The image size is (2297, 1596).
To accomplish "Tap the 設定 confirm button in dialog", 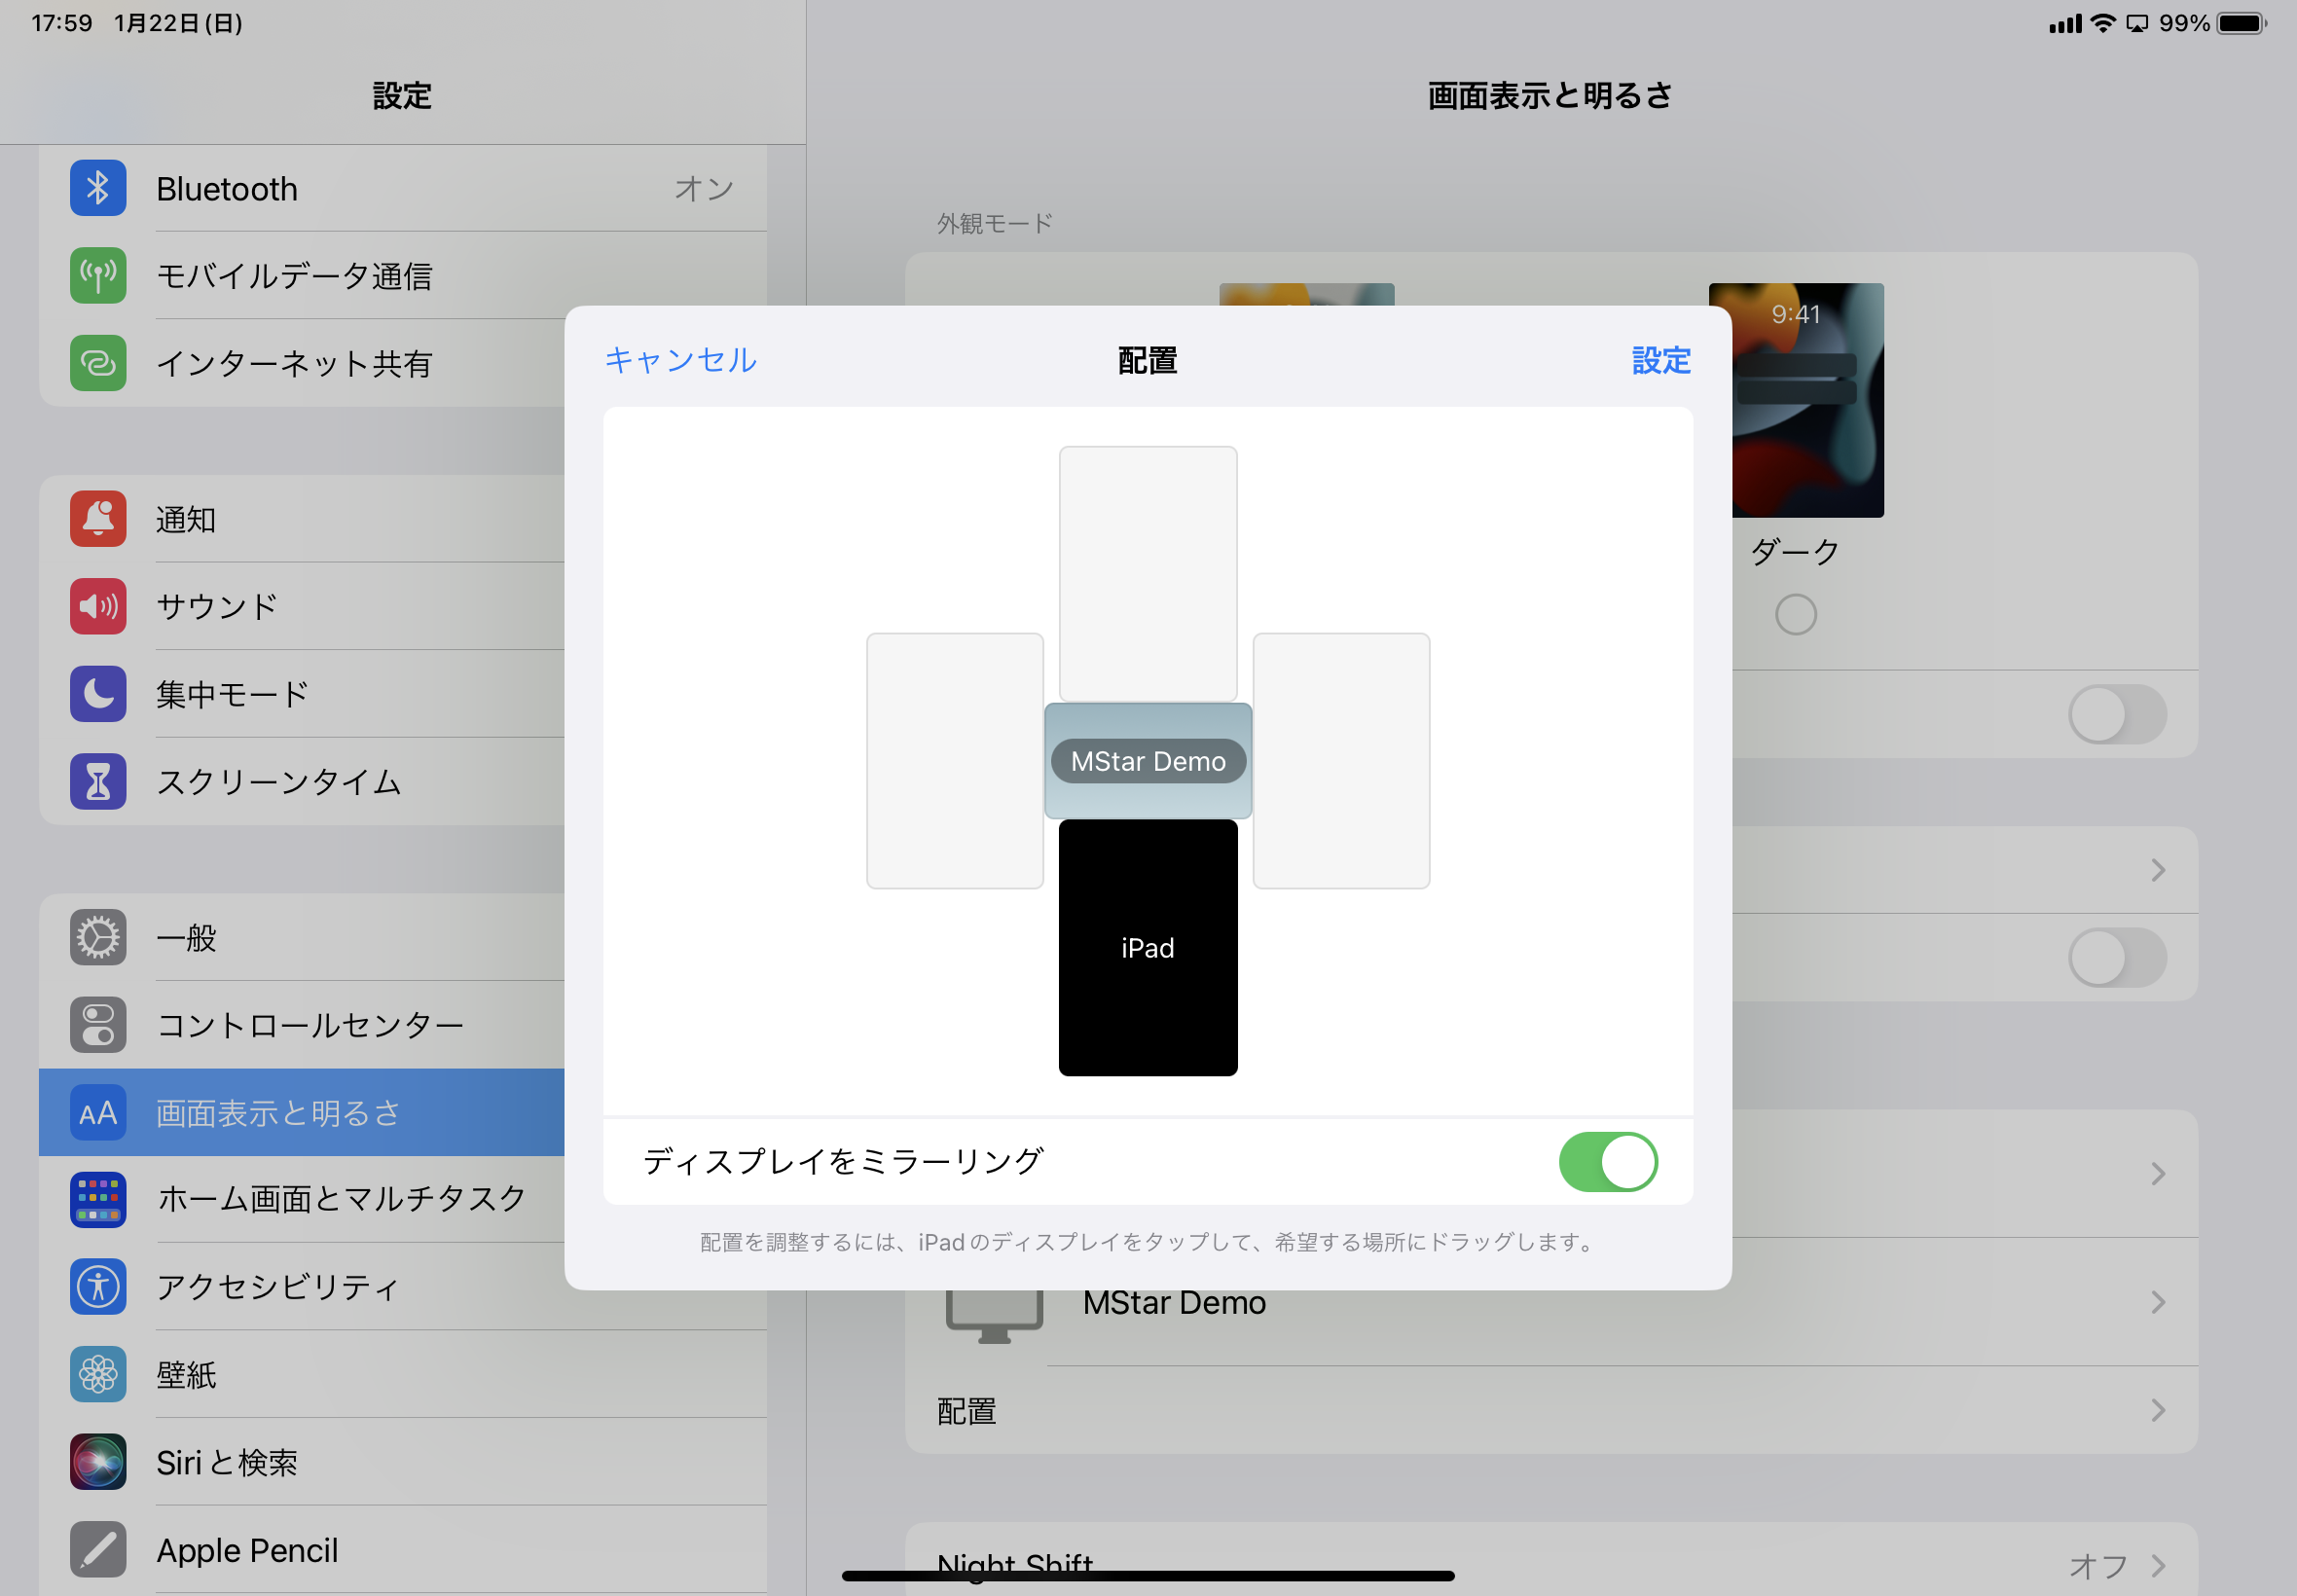I will pyautogui.click(x=1660, y=360).
